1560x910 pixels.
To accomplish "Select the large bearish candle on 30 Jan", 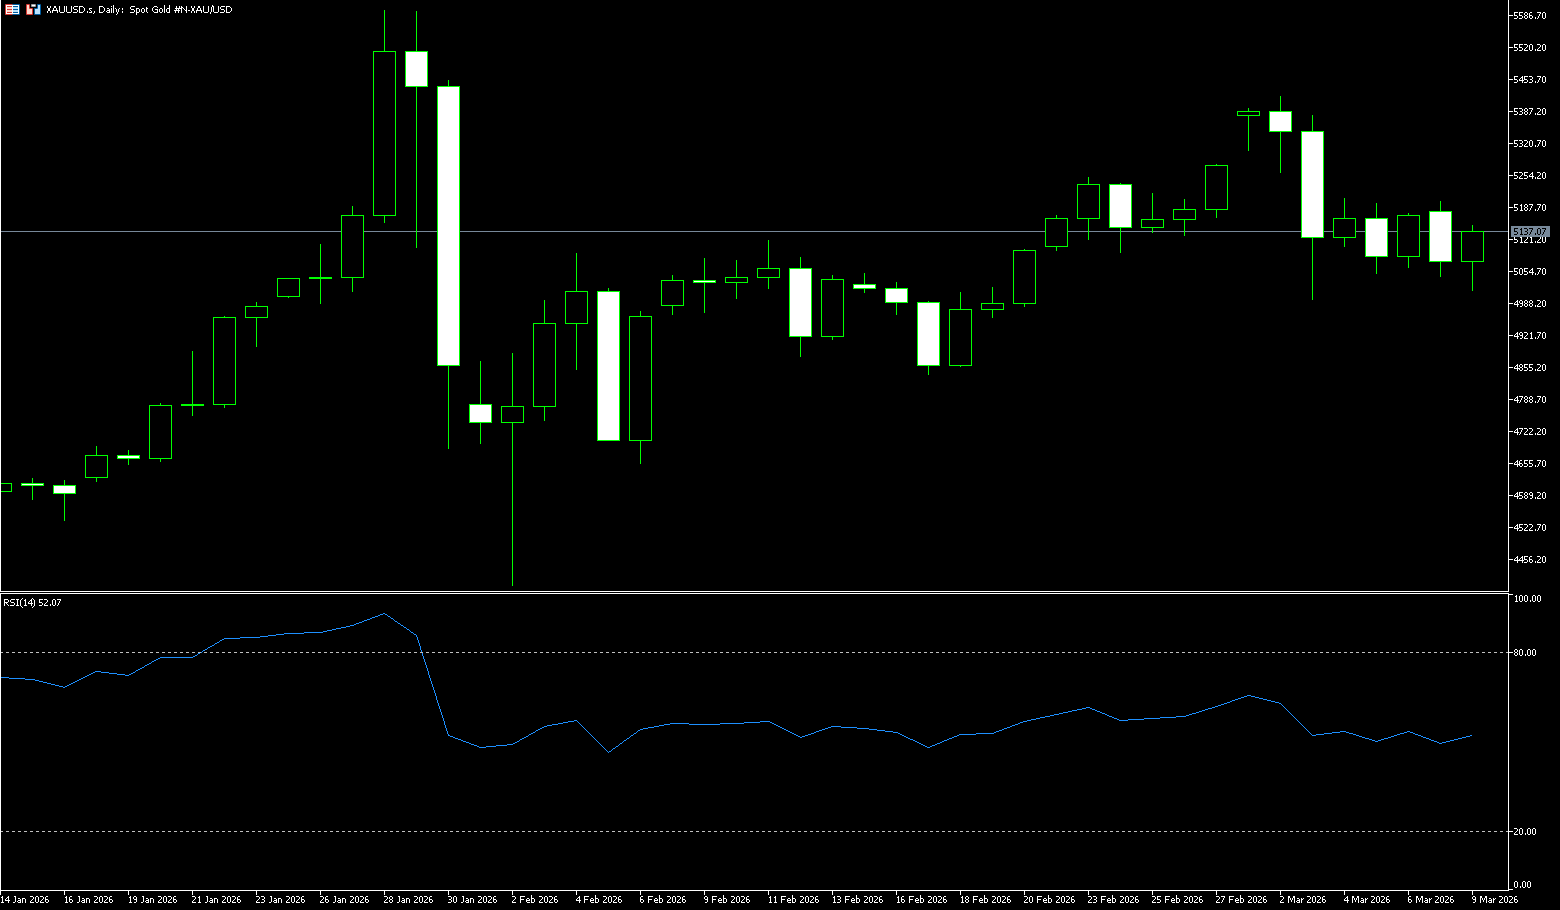I will [x=448, y=225].
